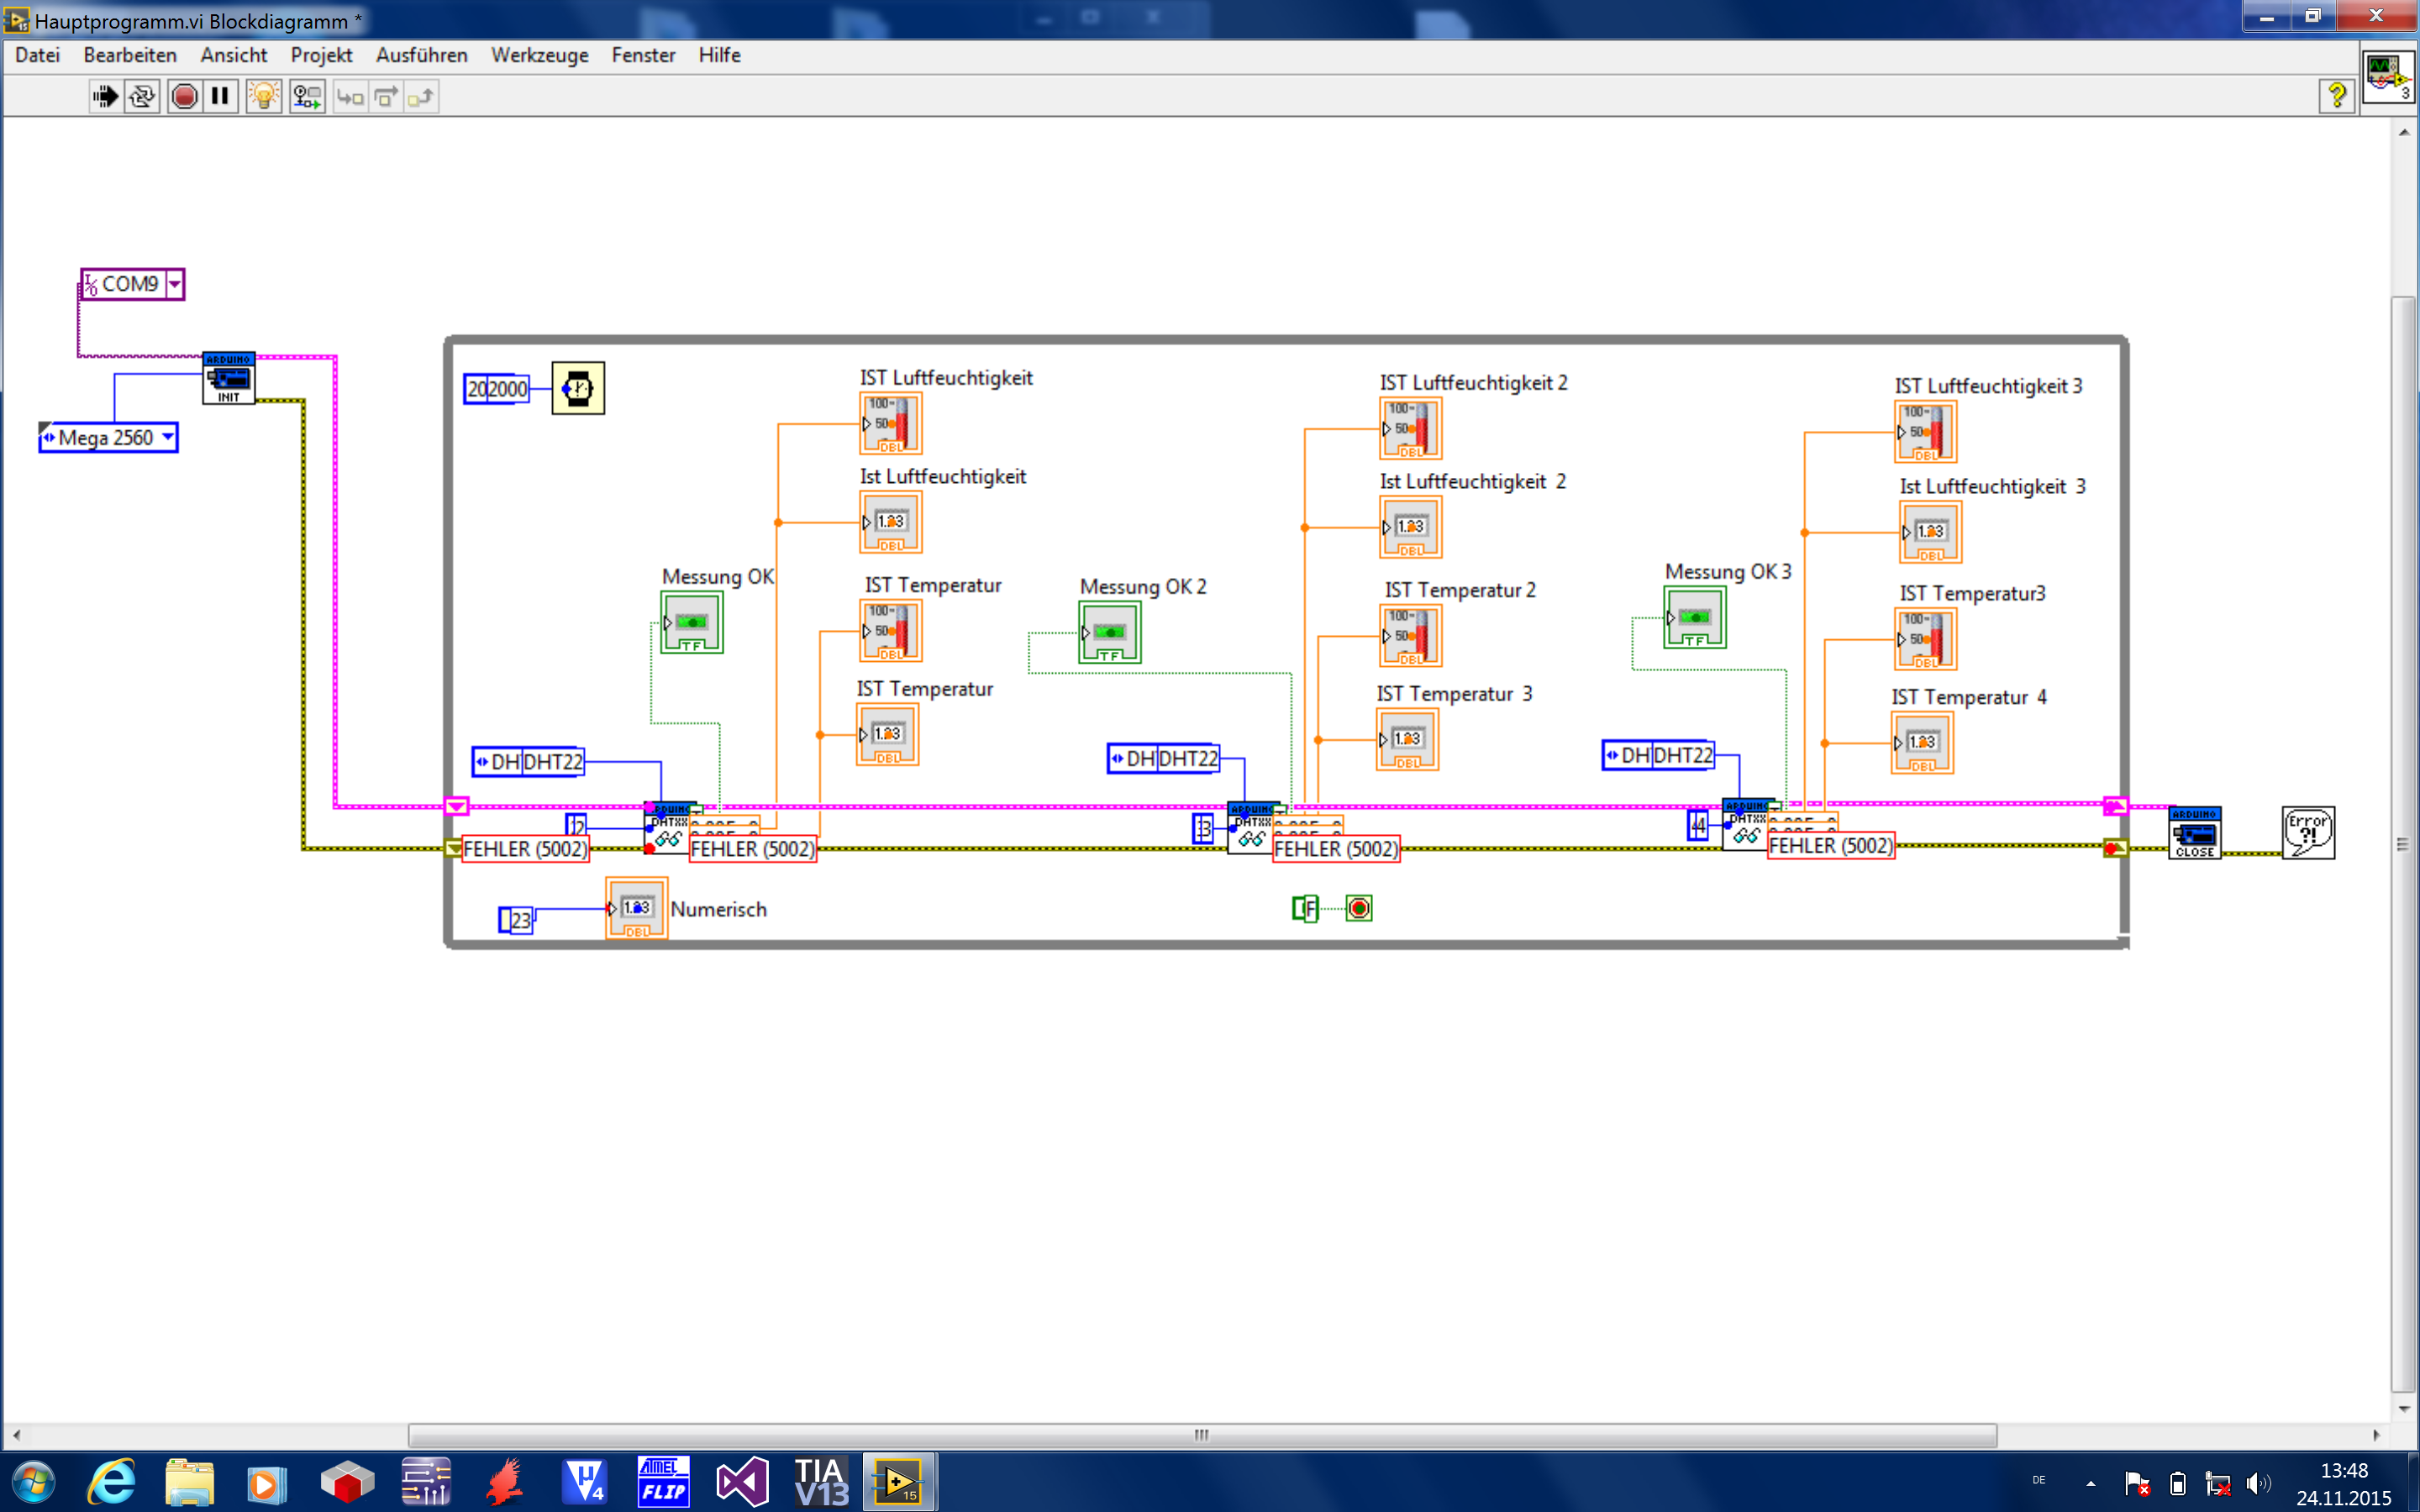Click the horizontal scrollbar thumb
Viewport: 2420px width, 1512px height.
1201,1435
